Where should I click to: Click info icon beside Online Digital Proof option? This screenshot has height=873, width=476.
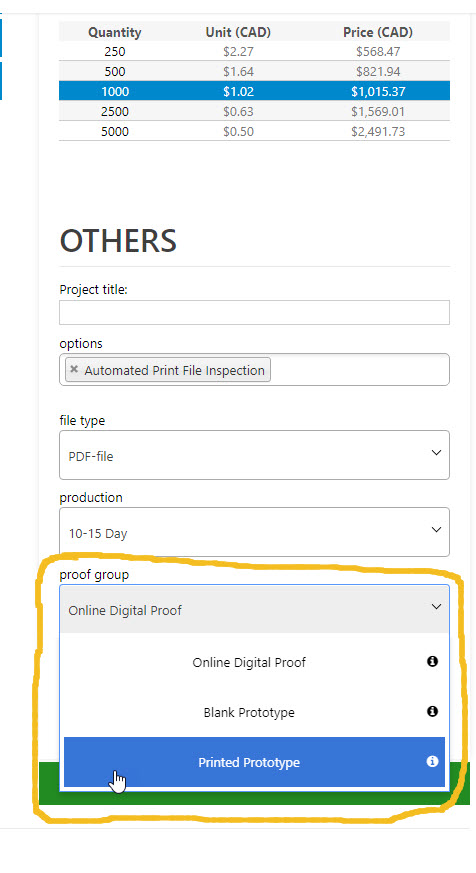pos(432,661)
